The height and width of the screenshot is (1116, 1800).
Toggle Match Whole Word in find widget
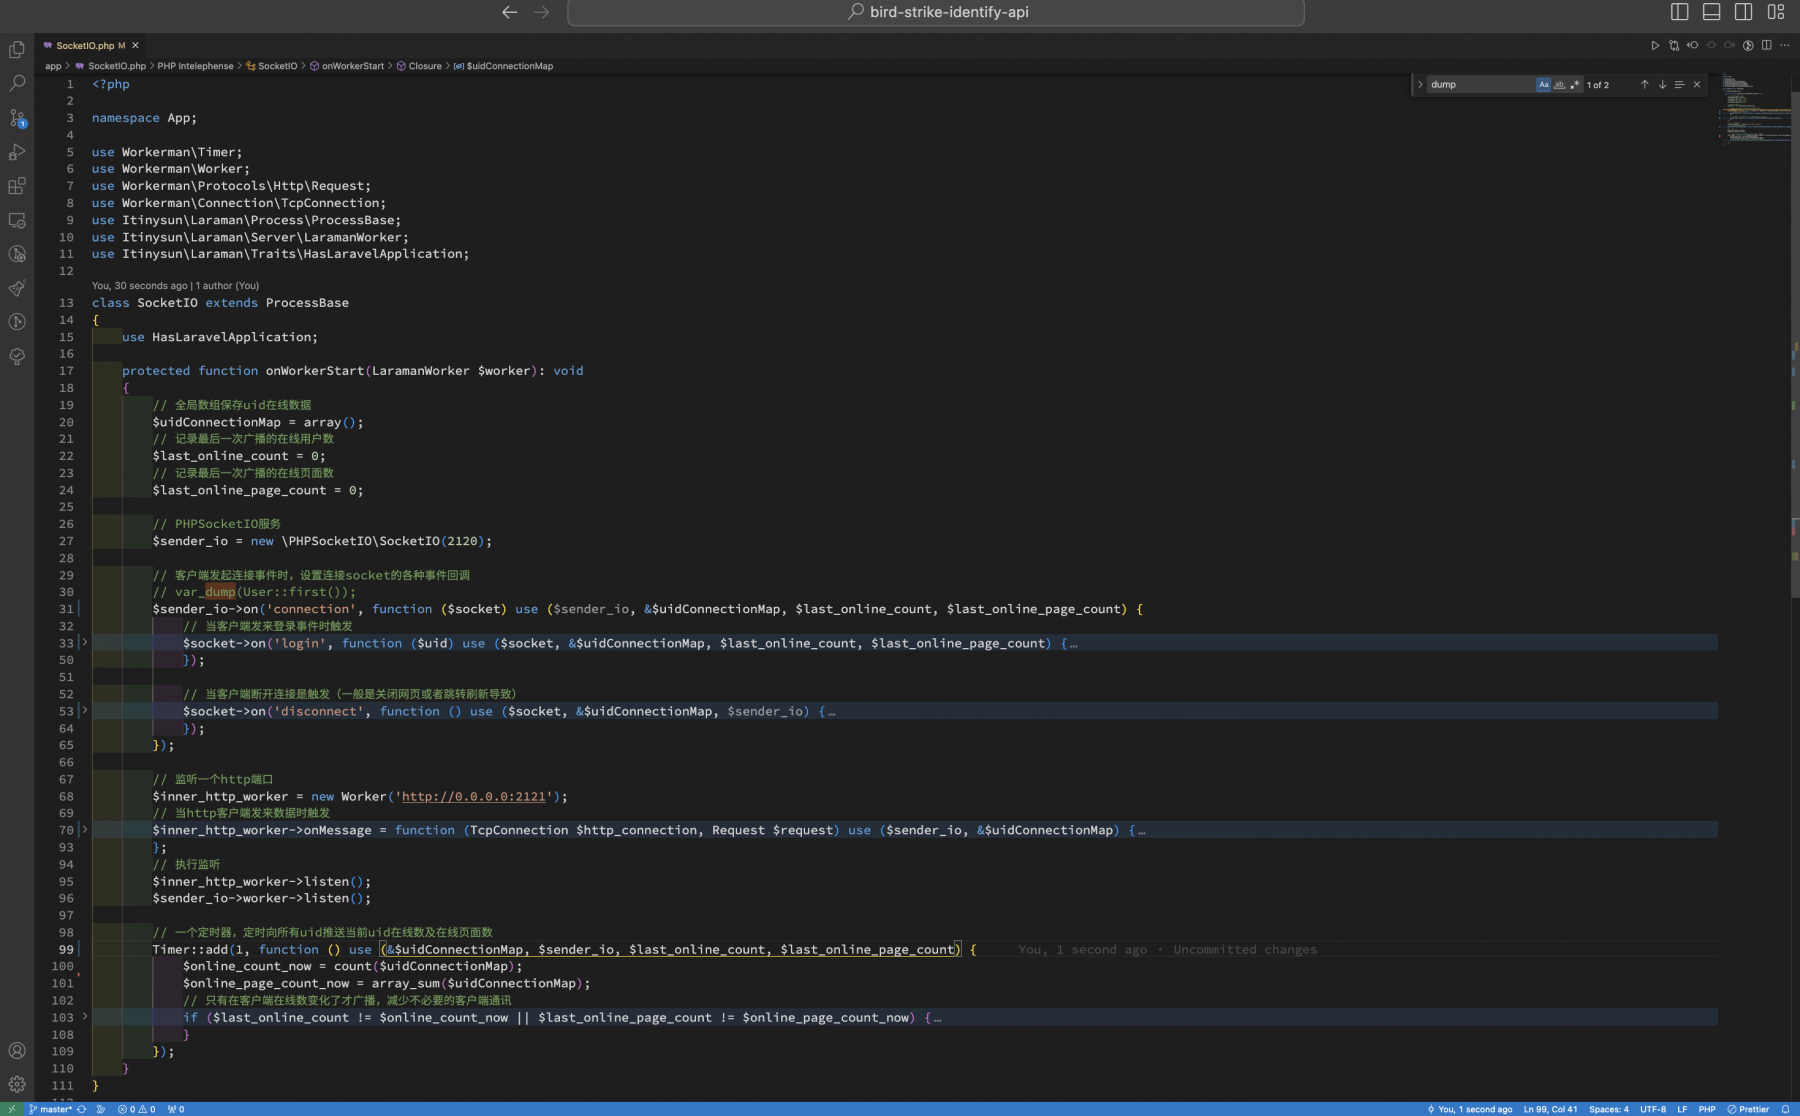coord(1559,85)
